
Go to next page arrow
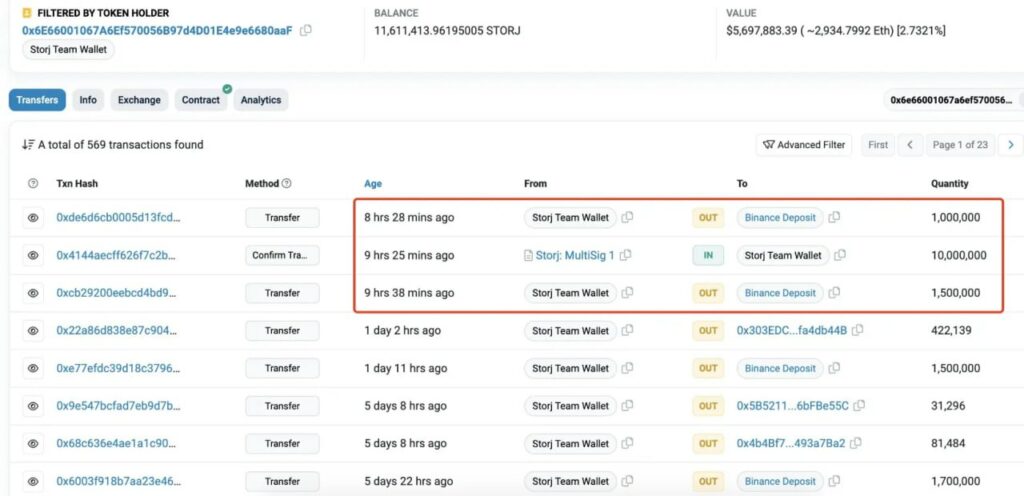pyautogui.click(x=1011, y=145)
